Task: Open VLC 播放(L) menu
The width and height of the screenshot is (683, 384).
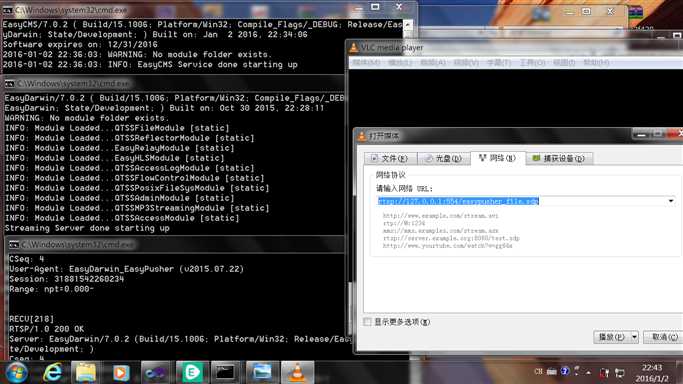Action: click(400, 63)
